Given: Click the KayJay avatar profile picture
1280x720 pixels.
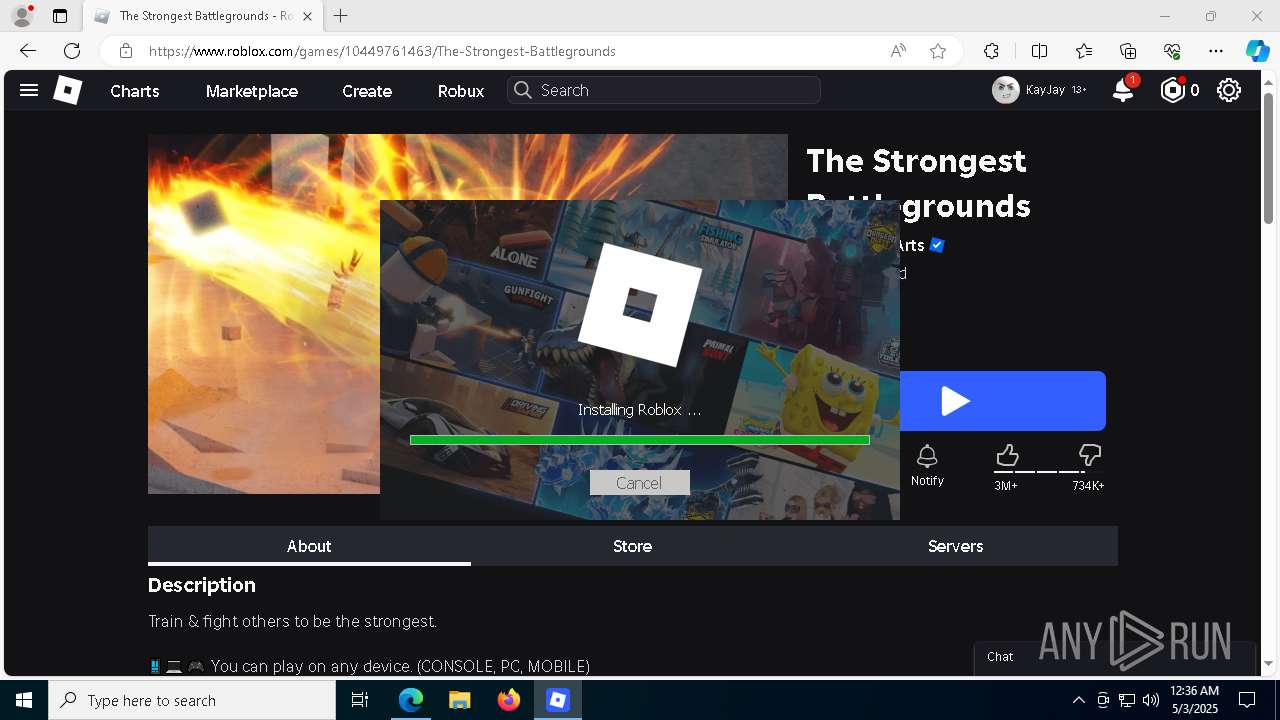Looking at the screenshot, I should [1005, 90].
